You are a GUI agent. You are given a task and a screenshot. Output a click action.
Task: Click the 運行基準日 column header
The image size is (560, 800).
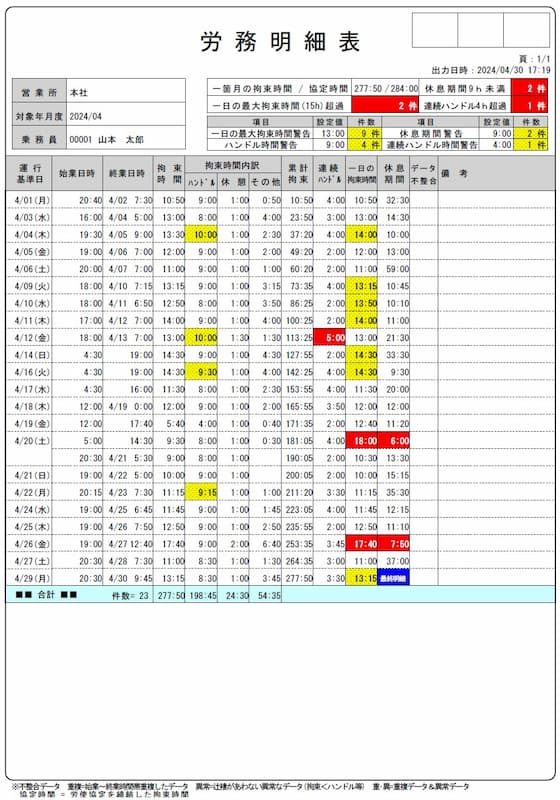30,173
